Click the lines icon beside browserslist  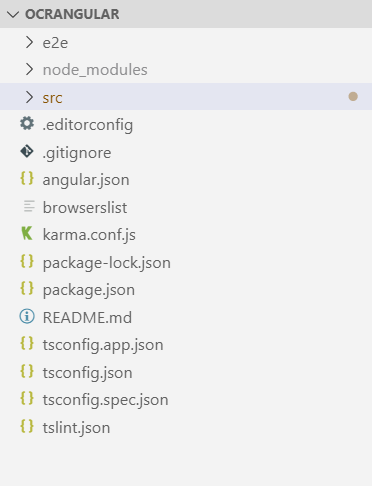pos(29,206)
